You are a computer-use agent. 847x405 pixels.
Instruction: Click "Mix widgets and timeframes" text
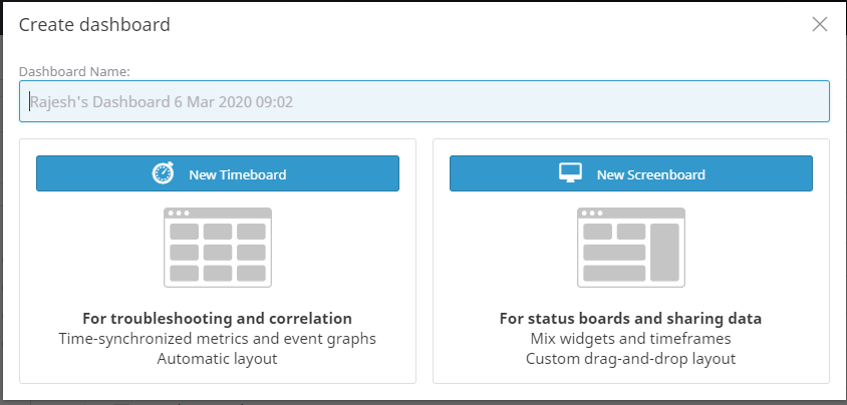pyautogui.click(x=631, y=339)
